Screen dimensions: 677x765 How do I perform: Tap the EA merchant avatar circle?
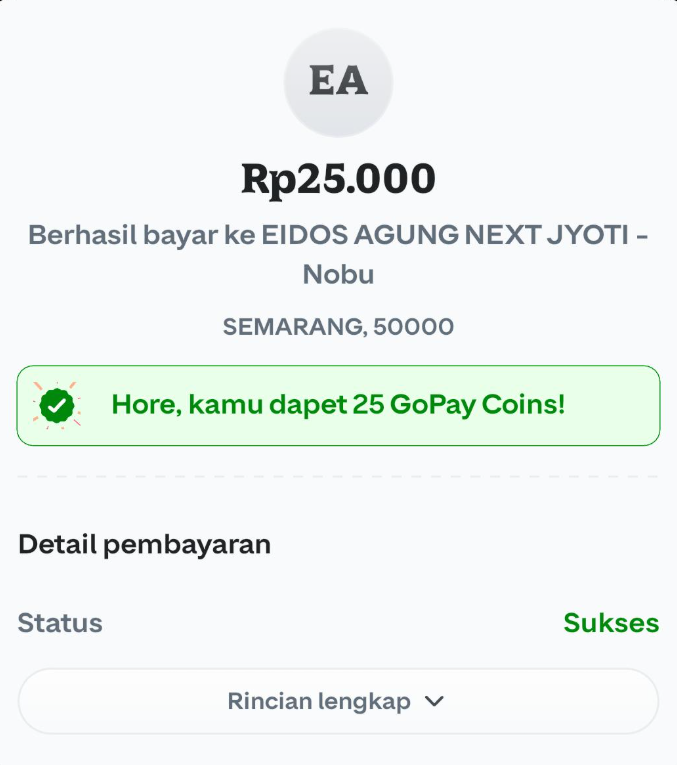pyautogui.click(x=338, y=82)
